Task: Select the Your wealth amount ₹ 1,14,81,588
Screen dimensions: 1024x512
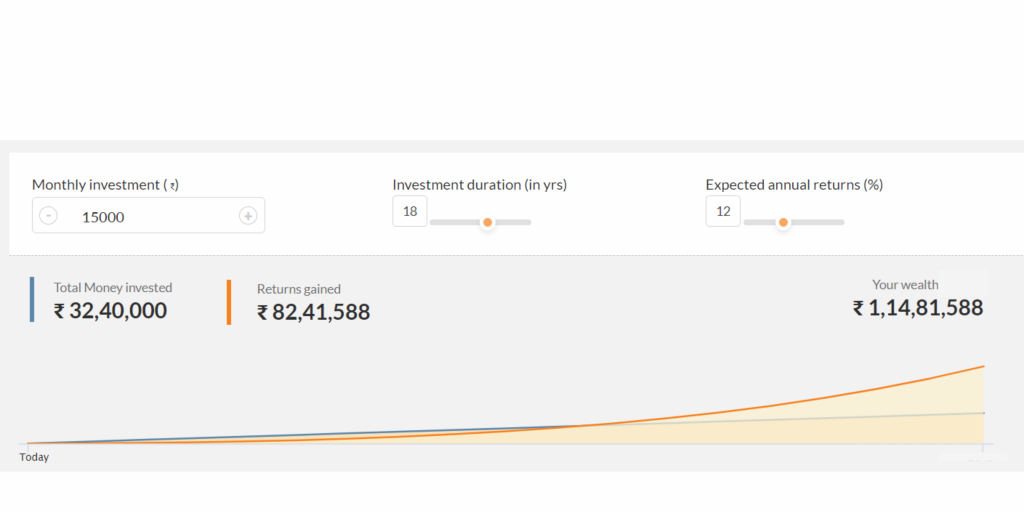Action: (x=918, y=308)
